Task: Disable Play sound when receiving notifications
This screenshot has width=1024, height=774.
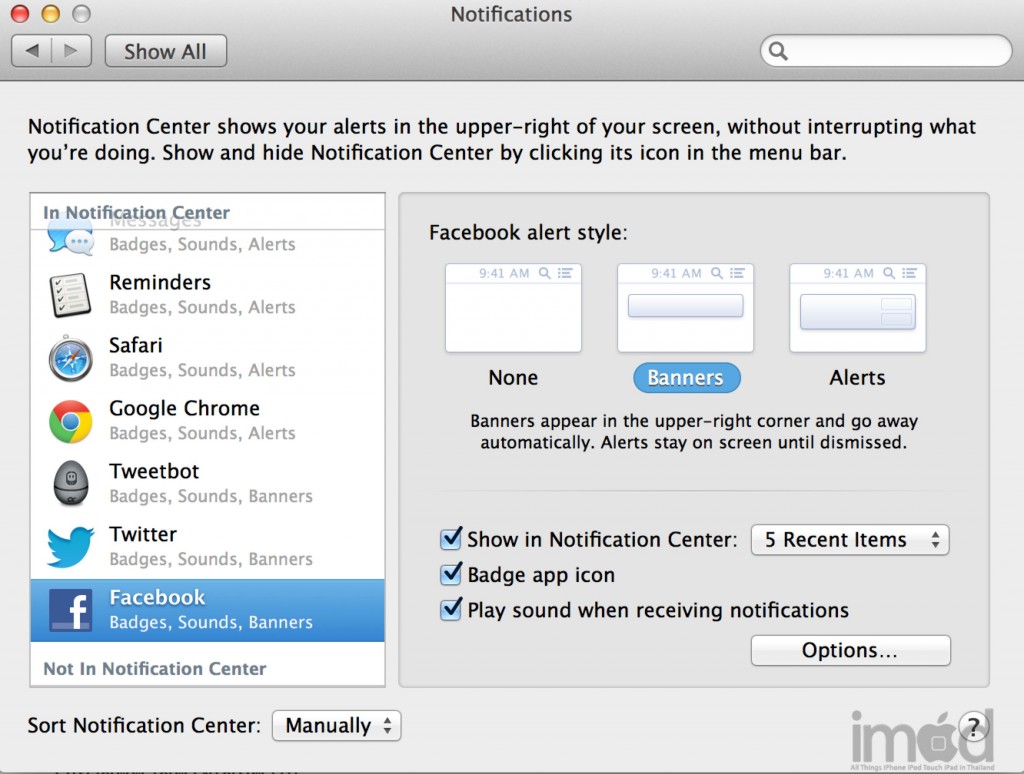Action: click(451, 610)
